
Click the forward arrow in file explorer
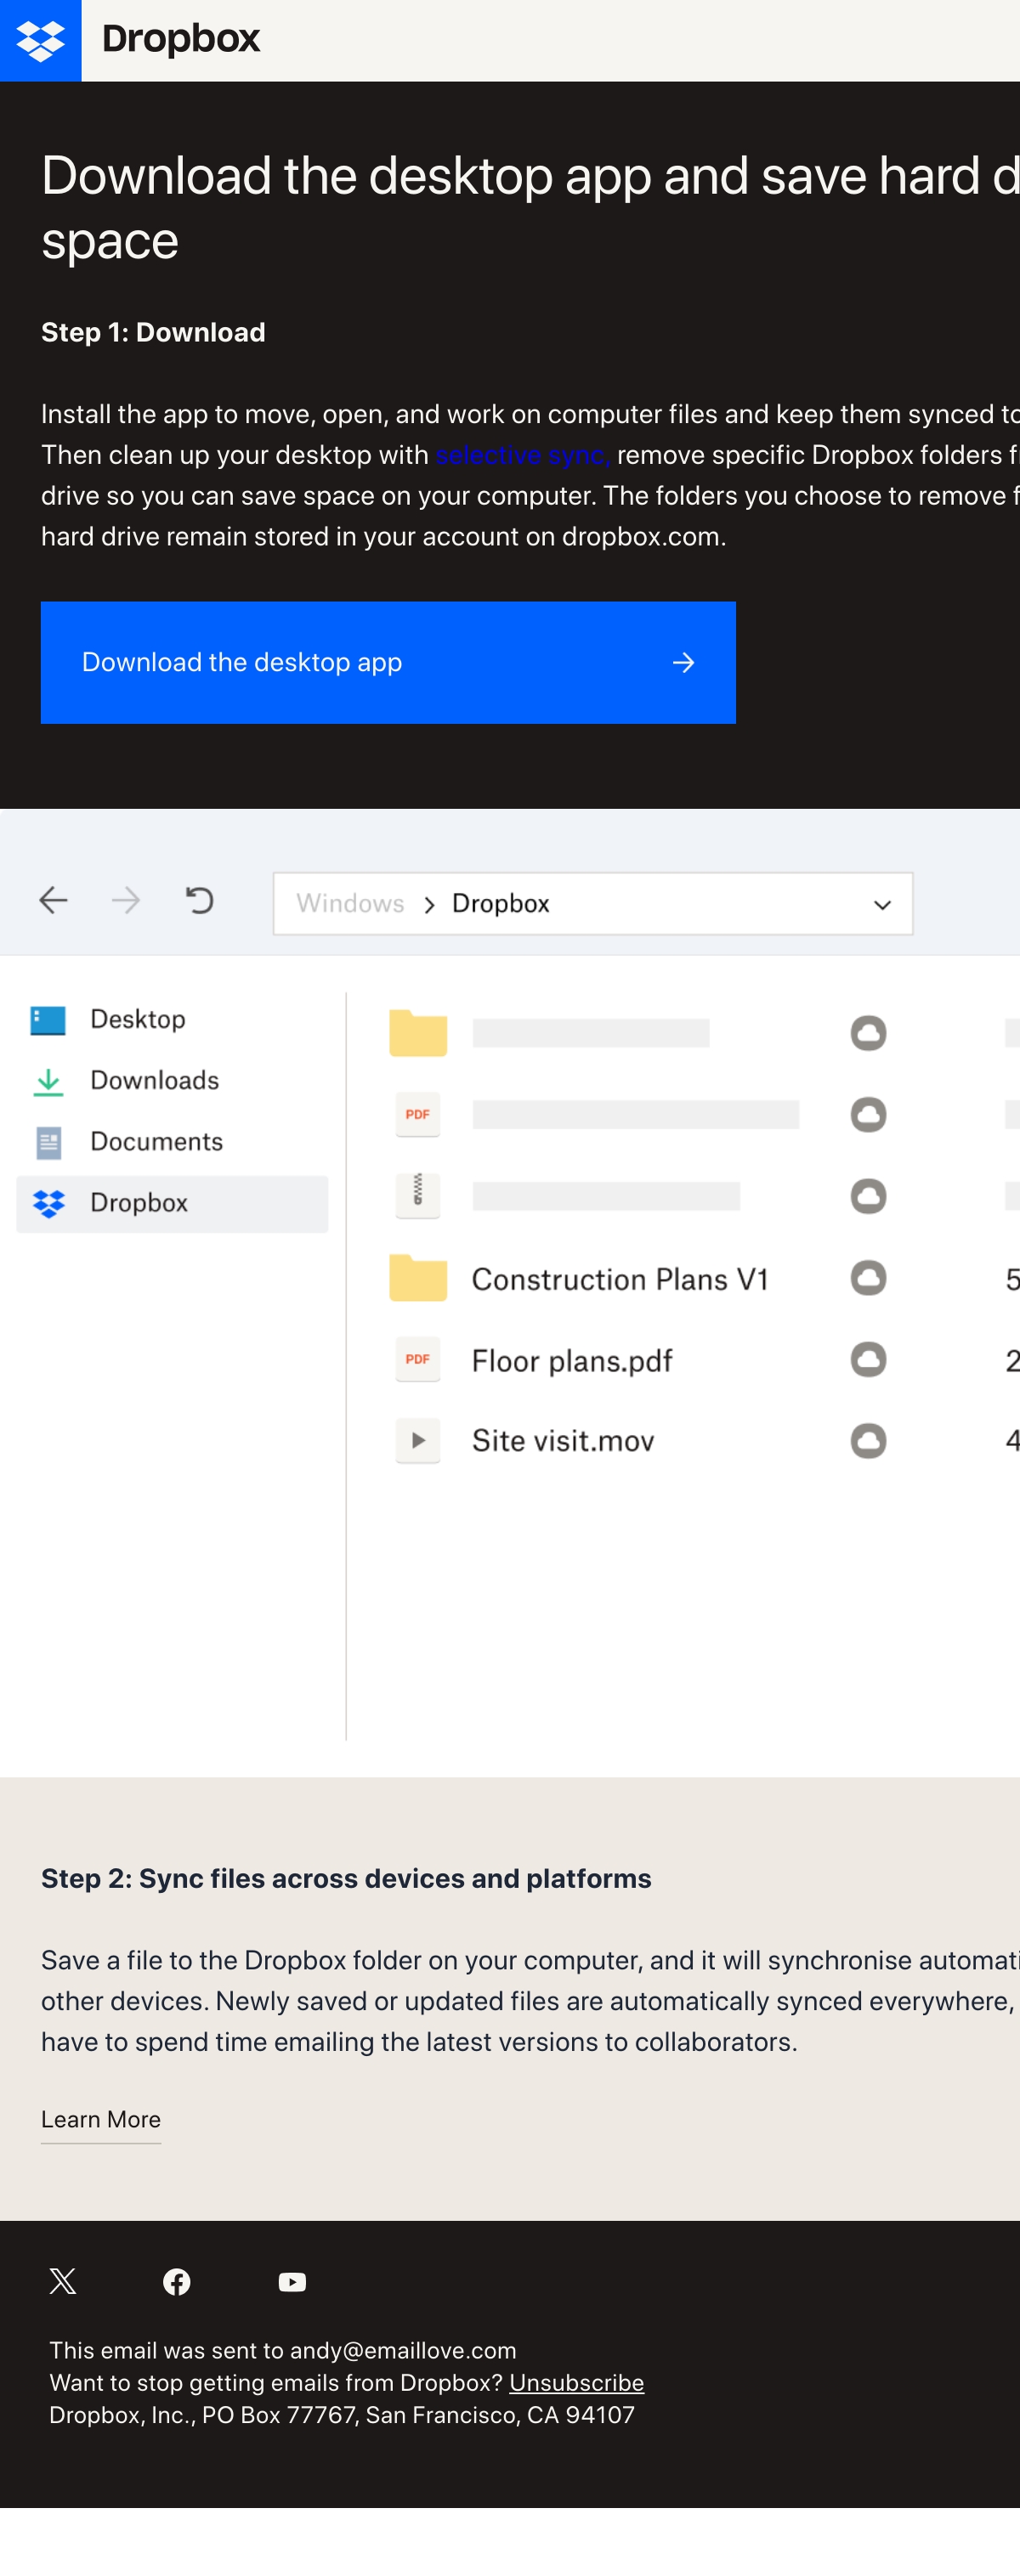(126, 901)
